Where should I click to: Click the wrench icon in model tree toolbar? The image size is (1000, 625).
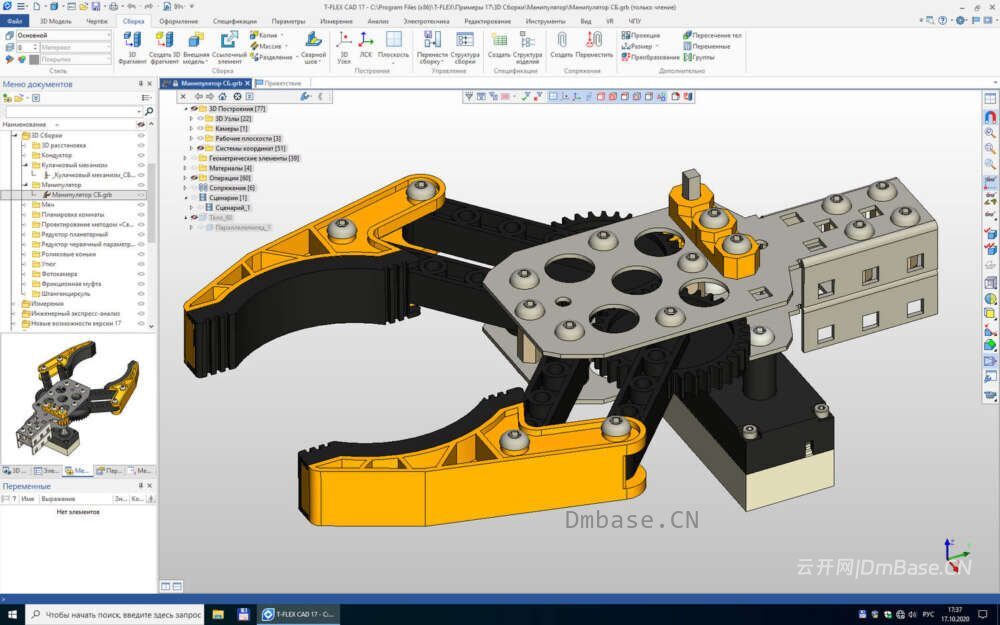[305, 96]
